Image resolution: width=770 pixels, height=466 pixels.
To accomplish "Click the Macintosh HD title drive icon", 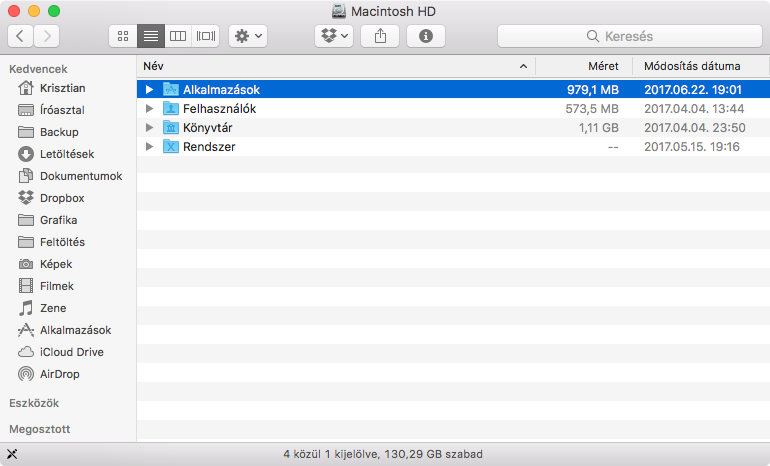I will pos(339,11).
